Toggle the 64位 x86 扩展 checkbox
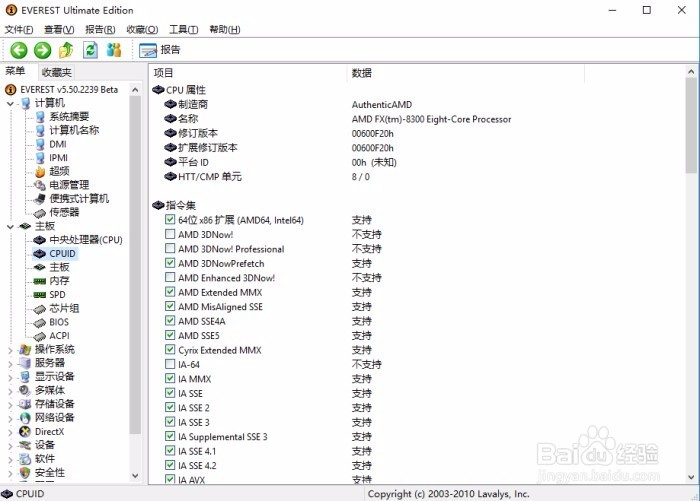 coord(170,220)
